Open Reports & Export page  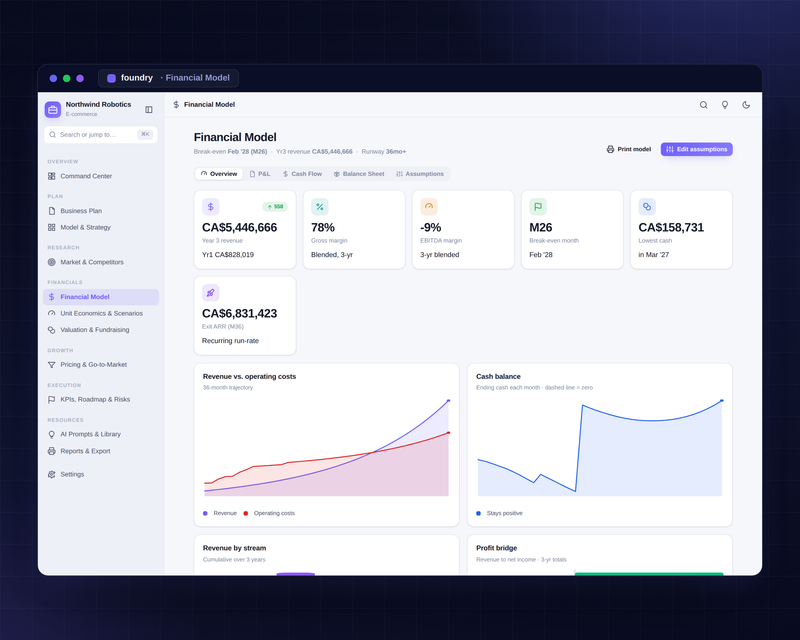point(101,451)
